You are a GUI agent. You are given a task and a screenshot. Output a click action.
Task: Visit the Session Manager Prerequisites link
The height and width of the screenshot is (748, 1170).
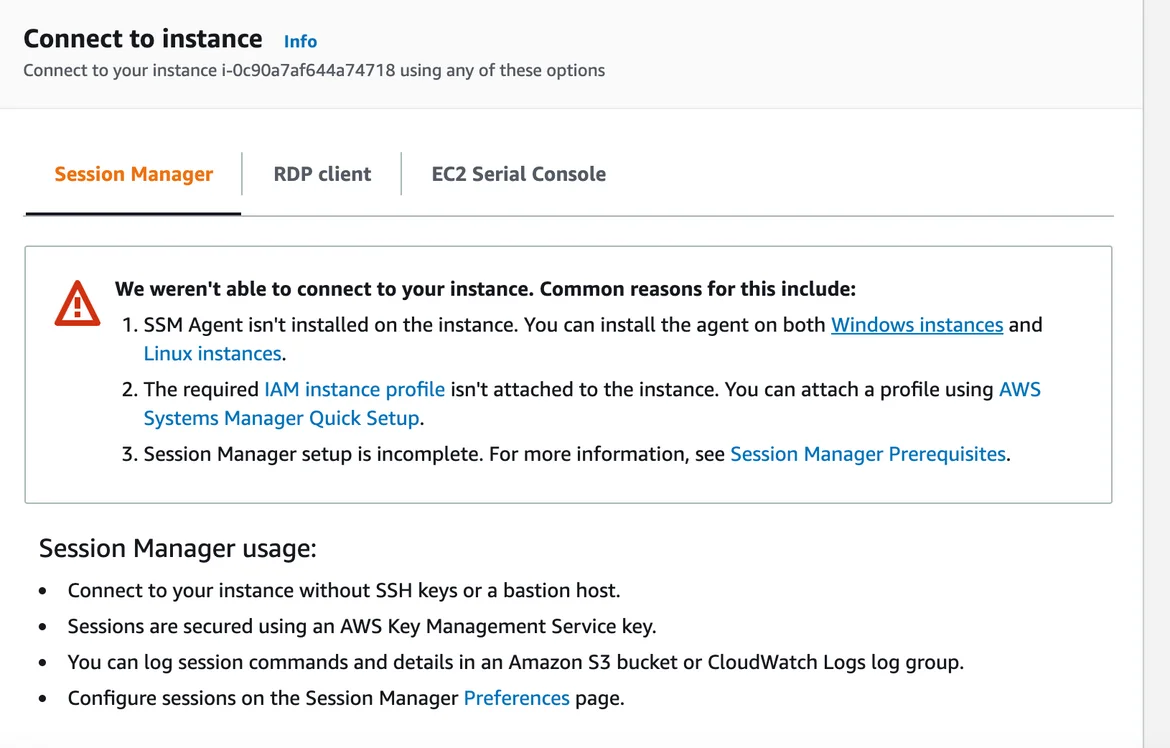point(867,454)
